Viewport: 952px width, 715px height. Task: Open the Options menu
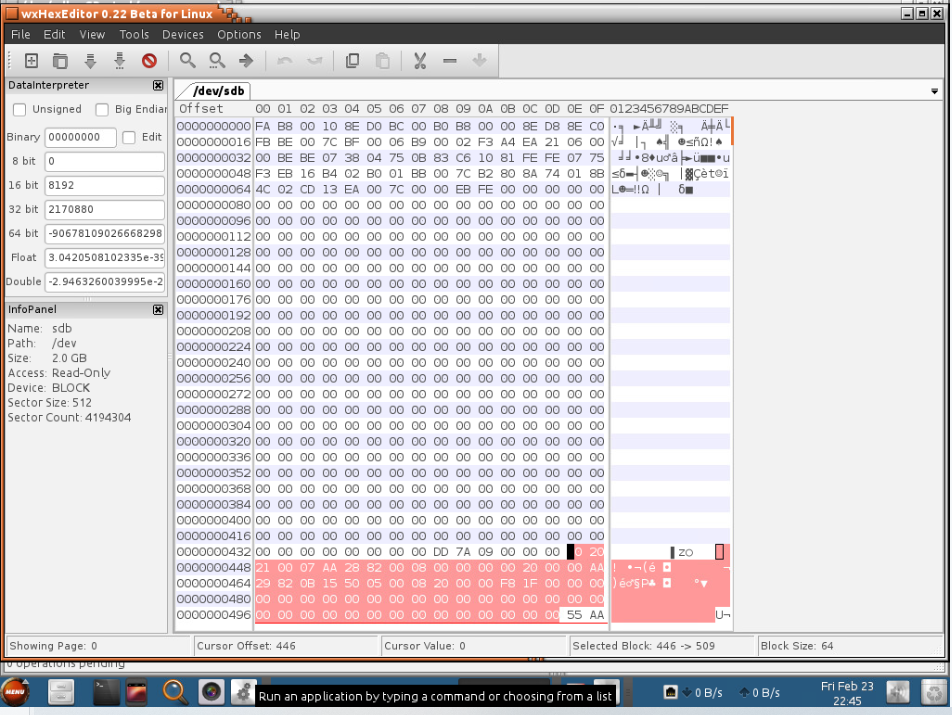point(239,34)
